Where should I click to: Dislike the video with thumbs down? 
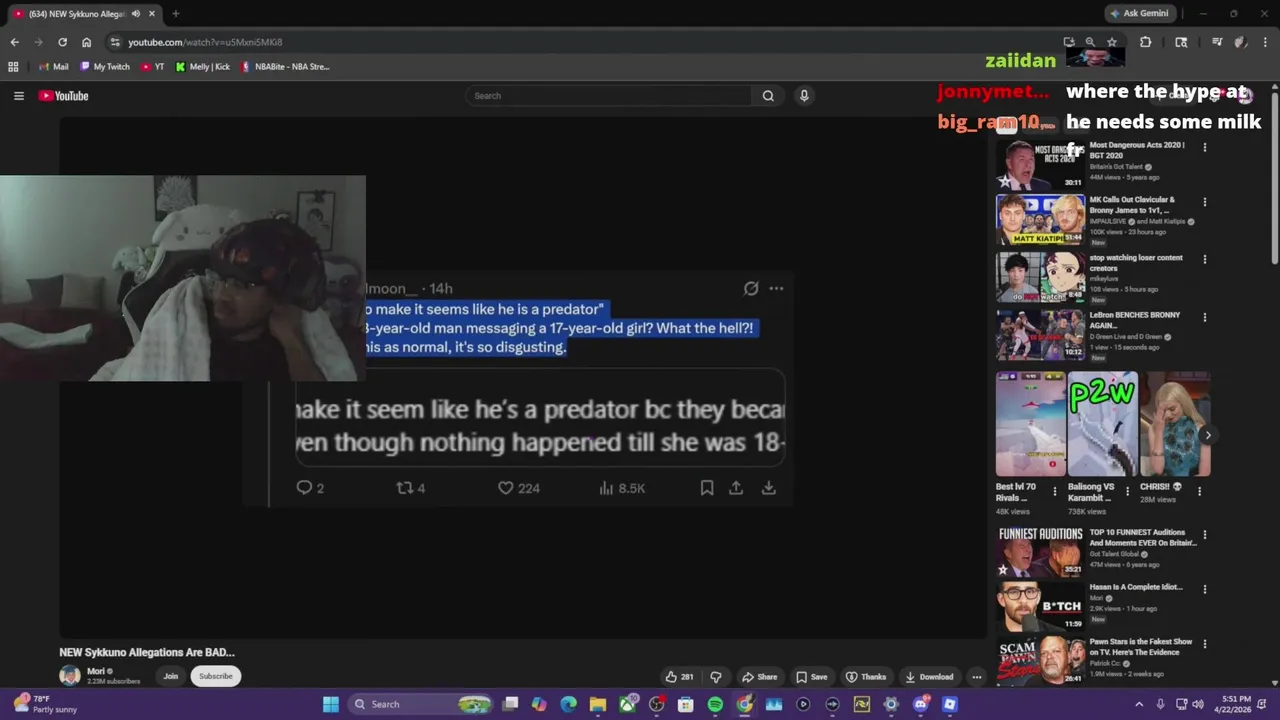pos(715,677)
